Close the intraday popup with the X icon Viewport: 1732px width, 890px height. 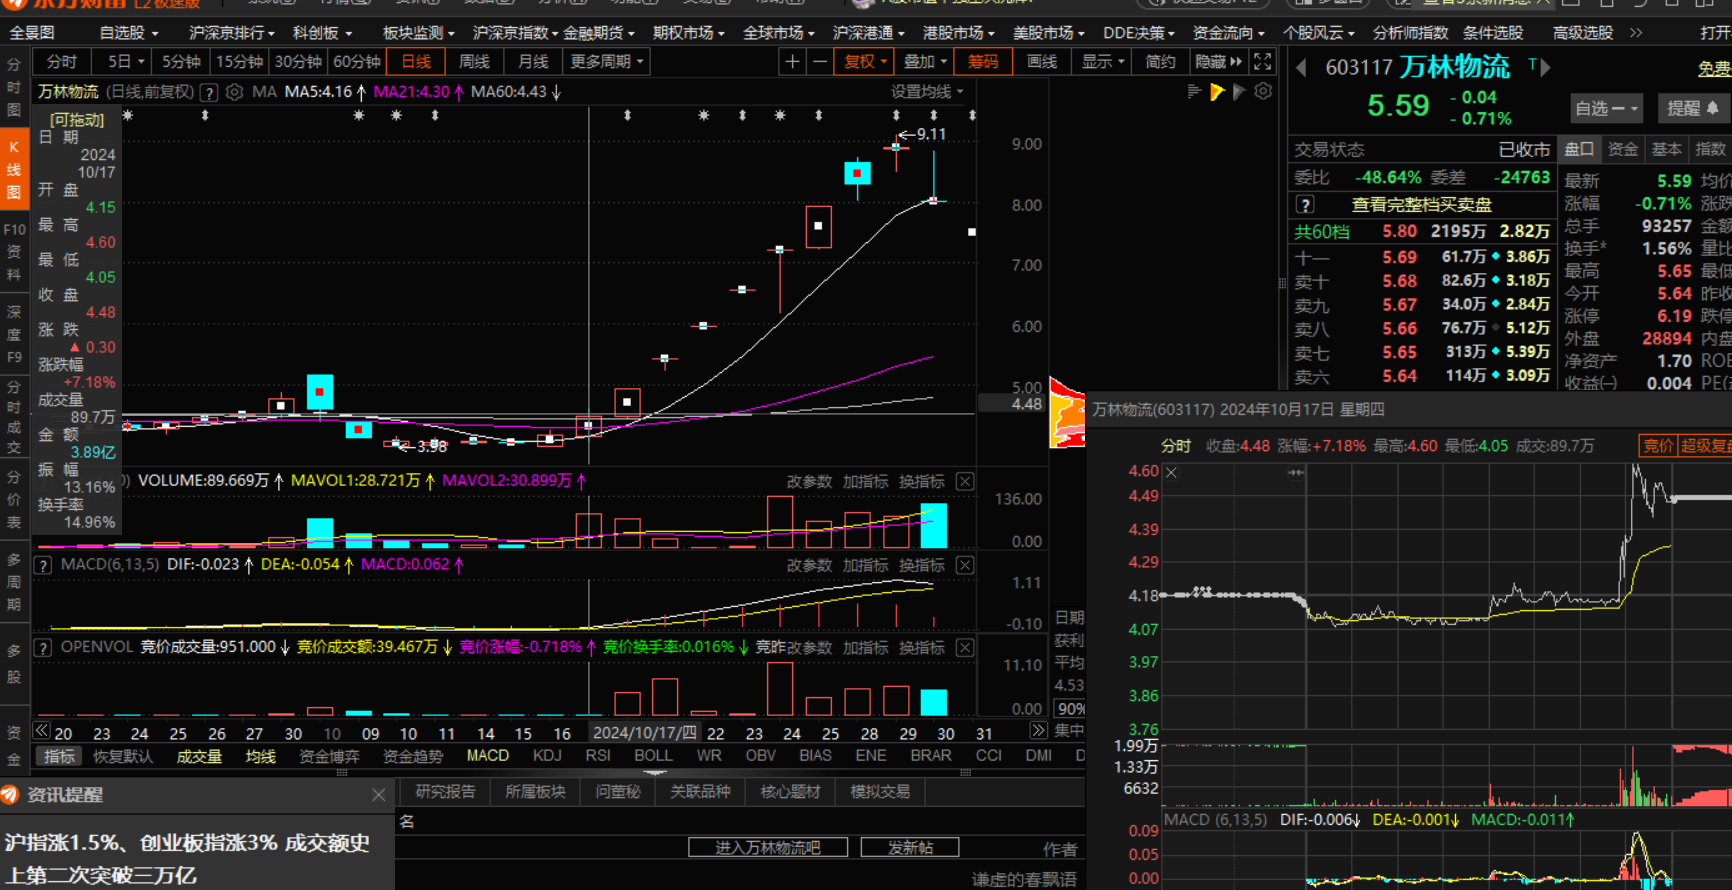(1171, 472)
